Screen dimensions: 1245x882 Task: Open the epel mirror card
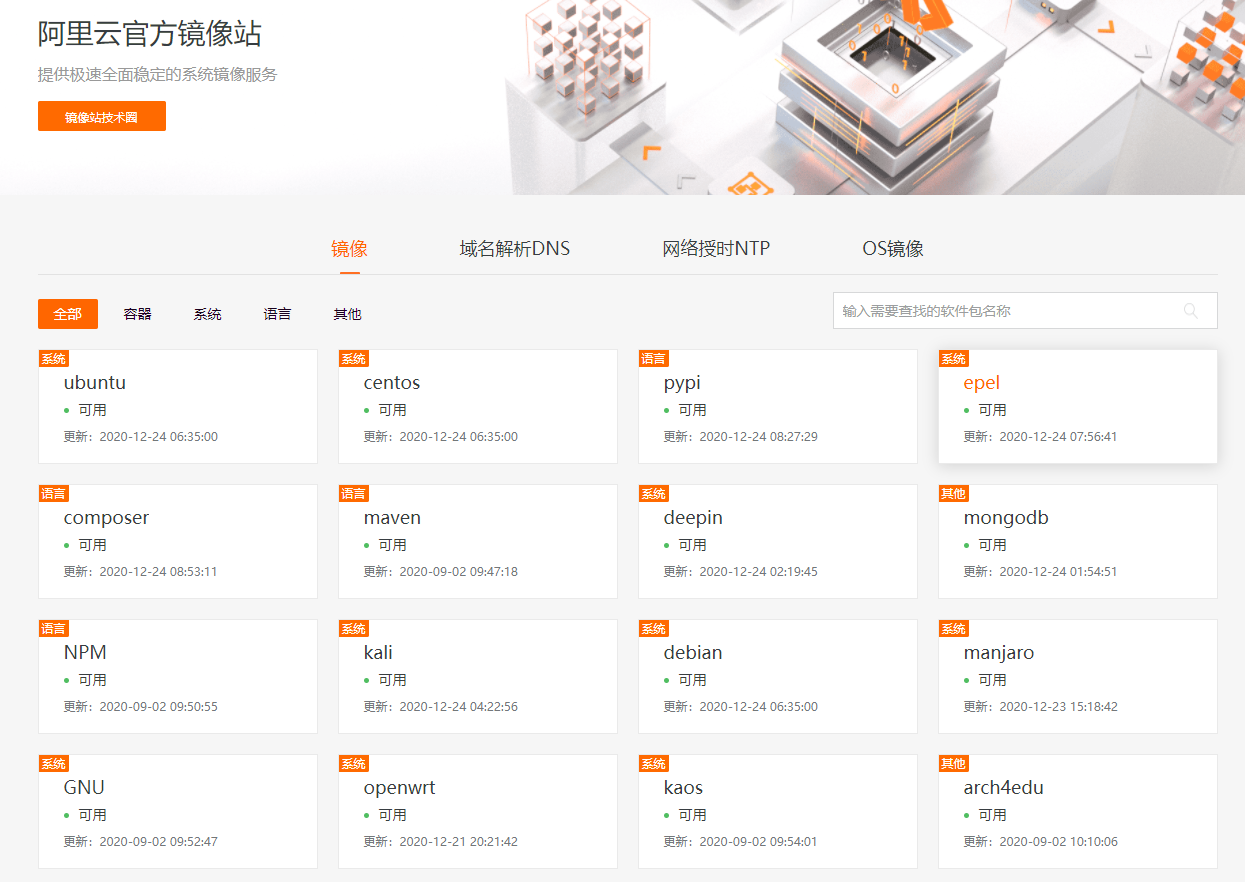point(1078,407)
